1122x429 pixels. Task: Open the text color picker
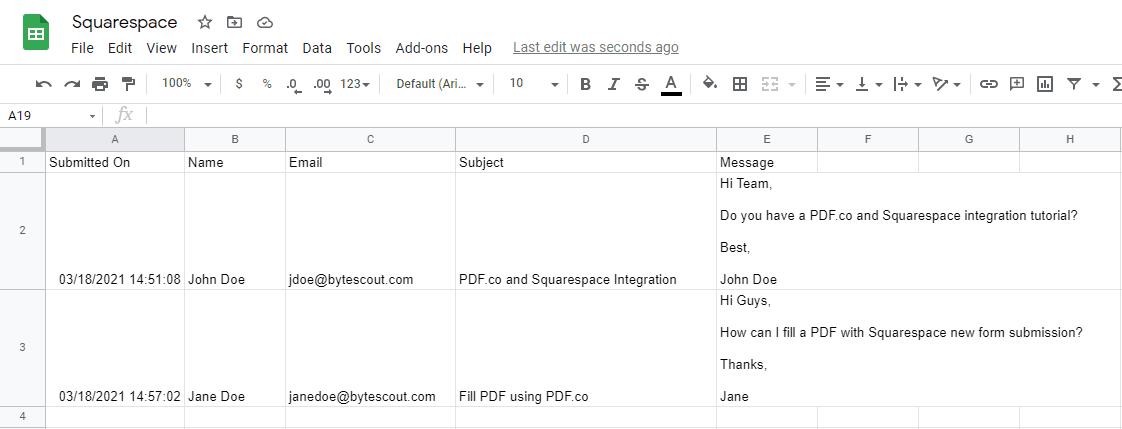(671, 84)
